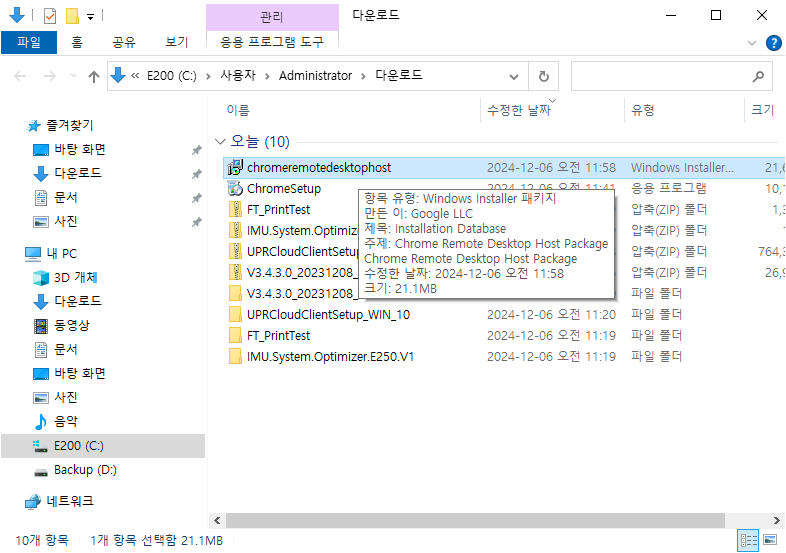This screenshot has width=786, height=553.
Task: Sort by the 이름 column header
Action: (x=238, y=110)
